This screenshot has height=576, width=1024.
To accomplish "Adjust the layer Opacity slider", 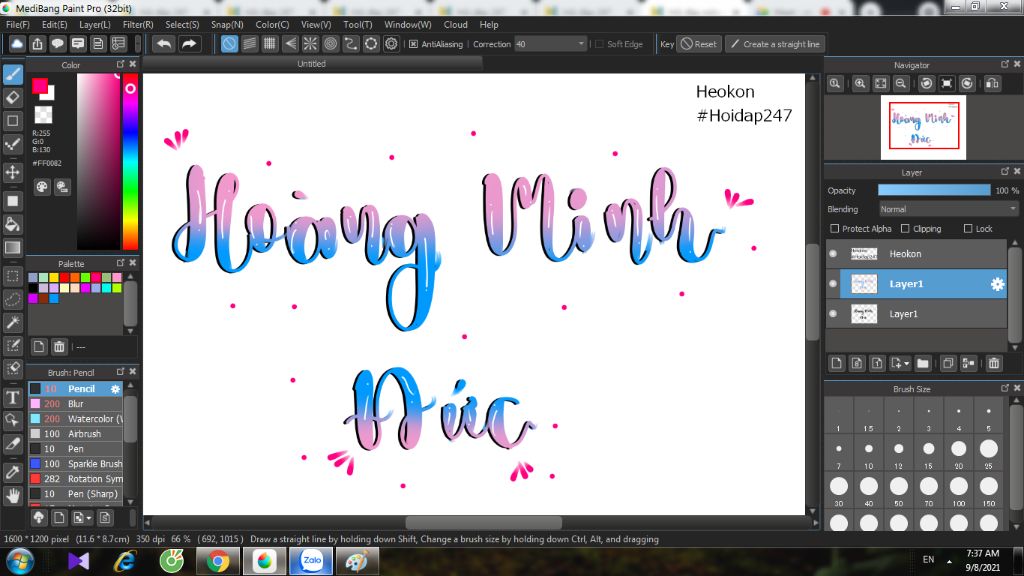I will (x=934, y=190).
